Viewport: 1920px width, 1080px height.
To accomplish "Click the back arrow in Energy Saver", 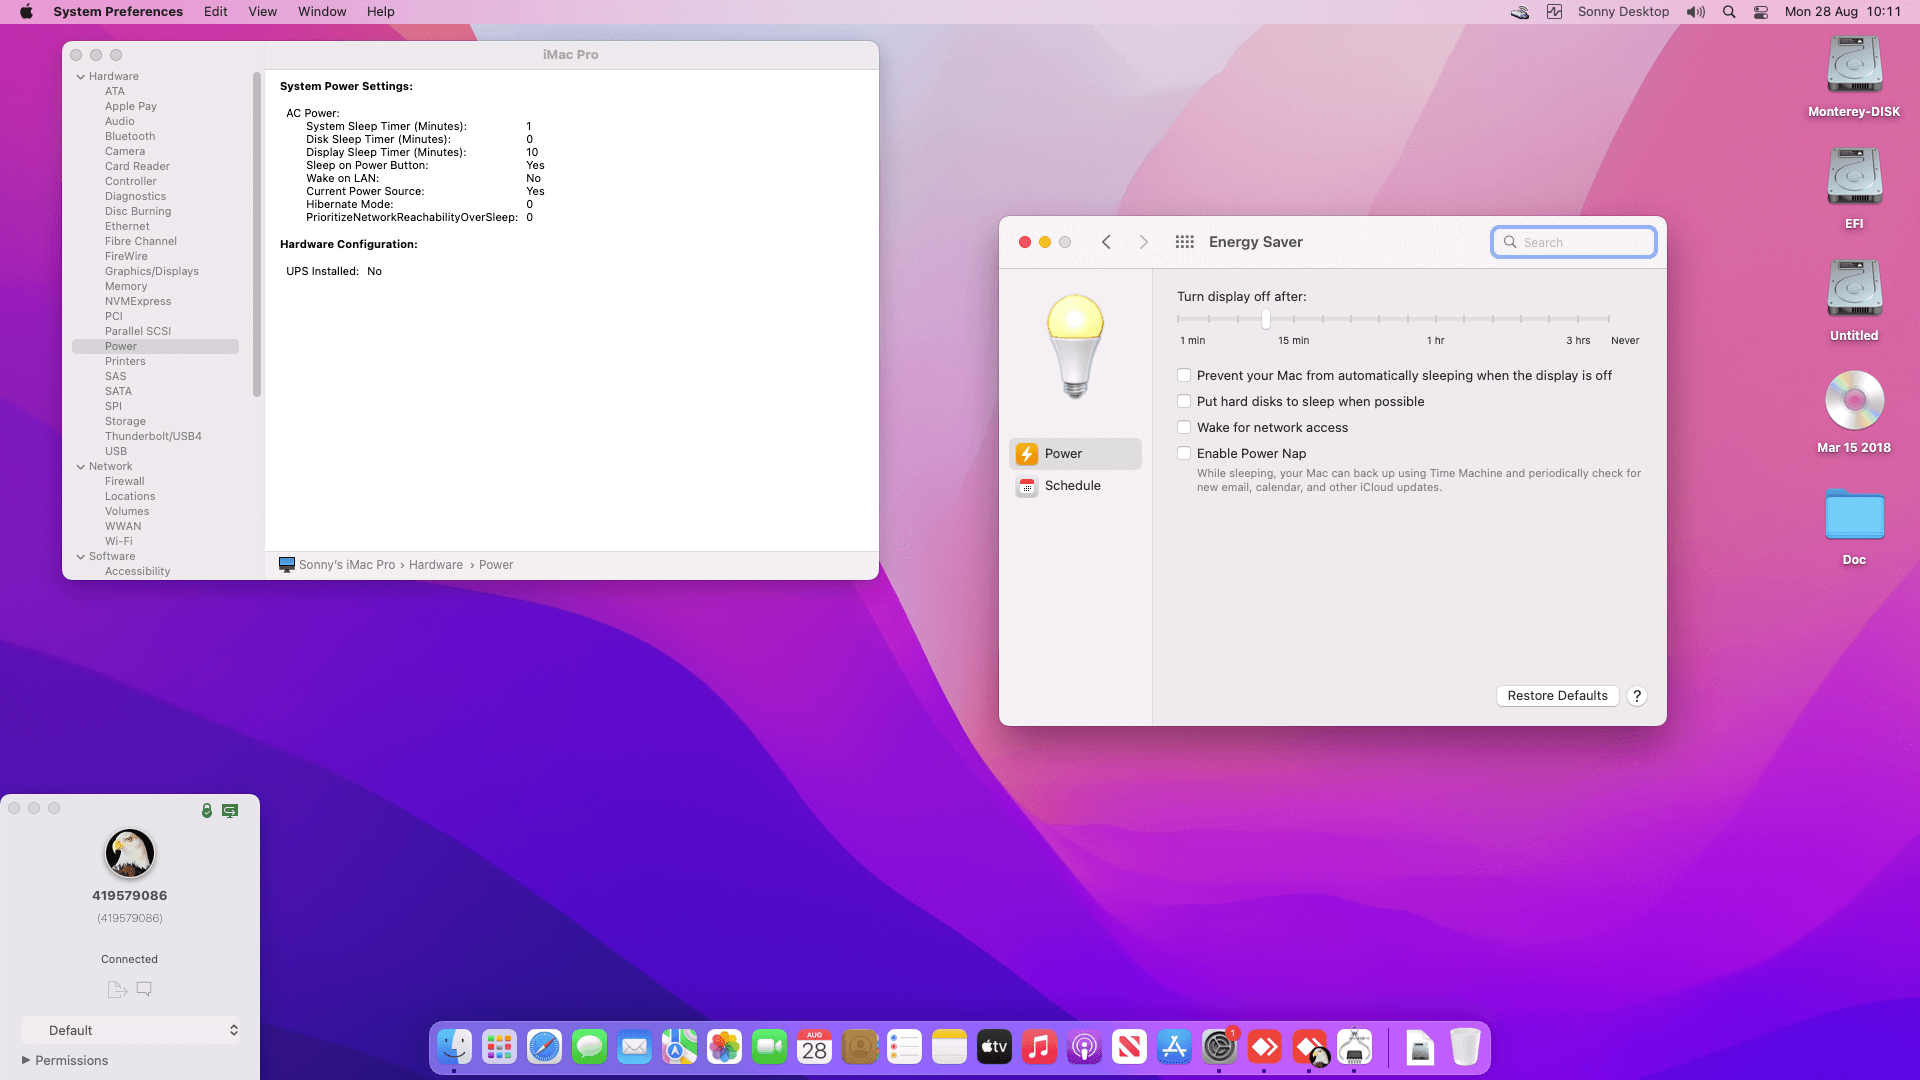I will 1106,242.
